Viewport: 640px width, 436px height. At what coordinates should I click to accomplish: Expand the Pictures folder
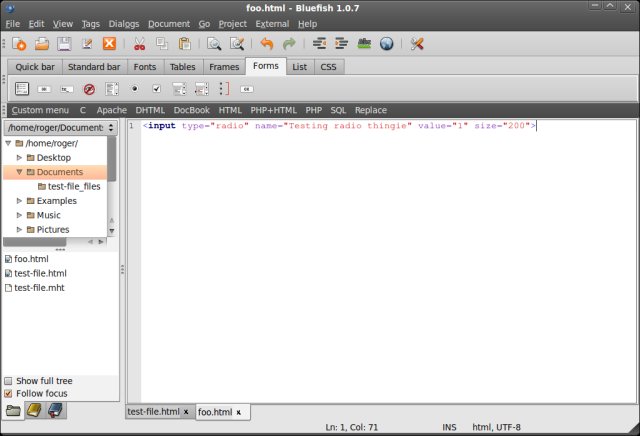[19, 229]
